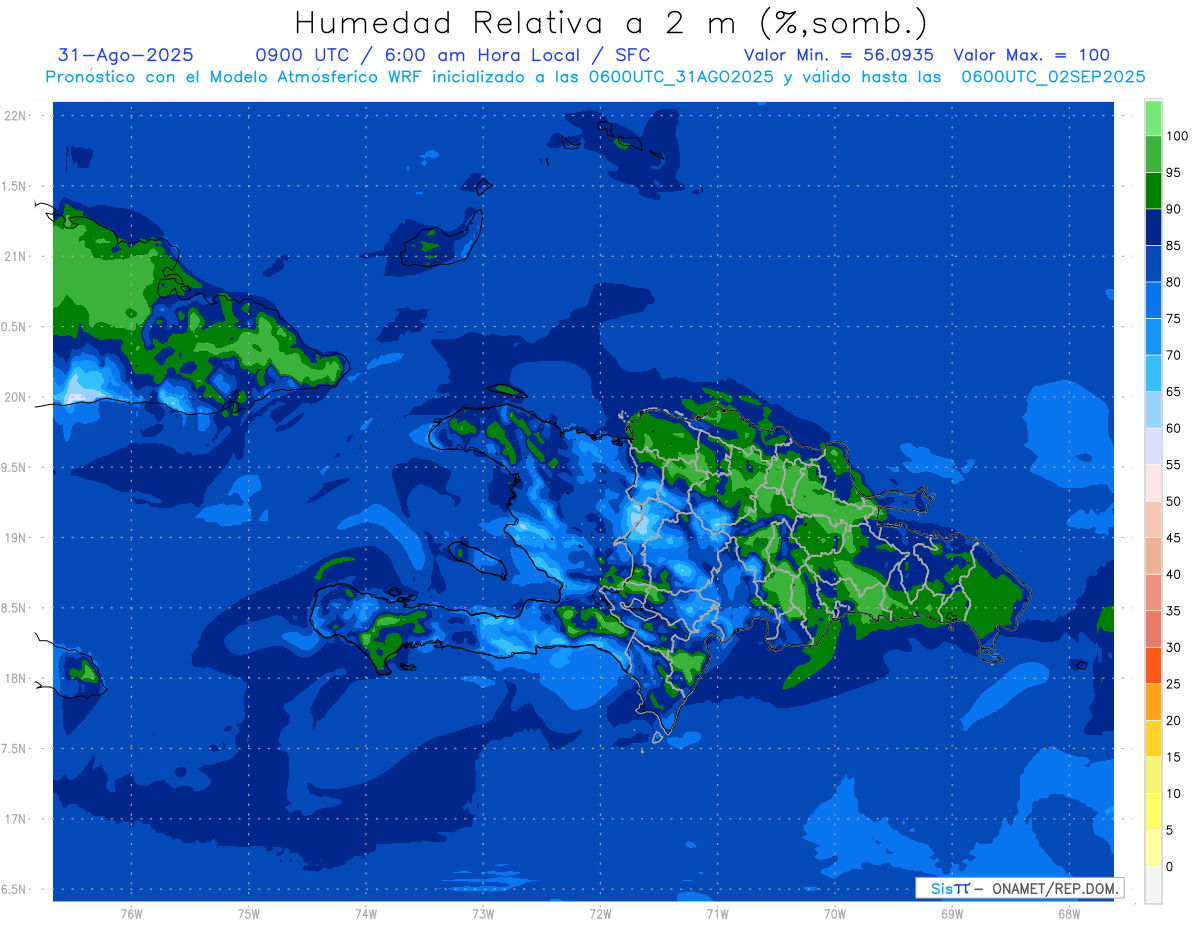Pick the blue swatch between 75 and 80

(1153, 300)
